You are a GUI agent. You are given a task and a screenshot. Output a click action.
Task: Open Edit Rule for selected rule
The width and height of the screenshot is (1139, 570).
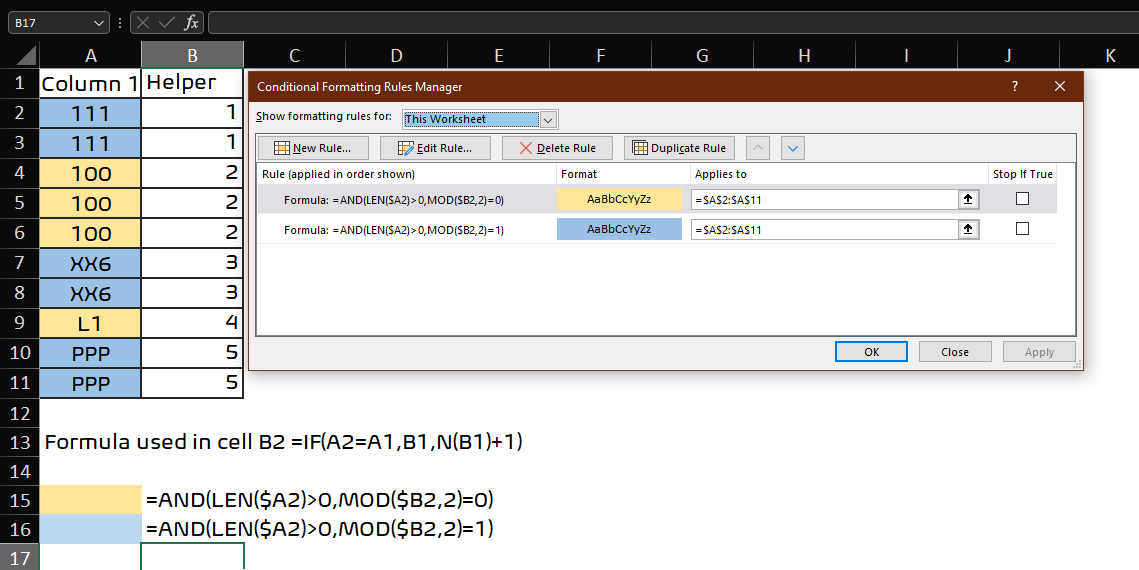pos(435,148)
